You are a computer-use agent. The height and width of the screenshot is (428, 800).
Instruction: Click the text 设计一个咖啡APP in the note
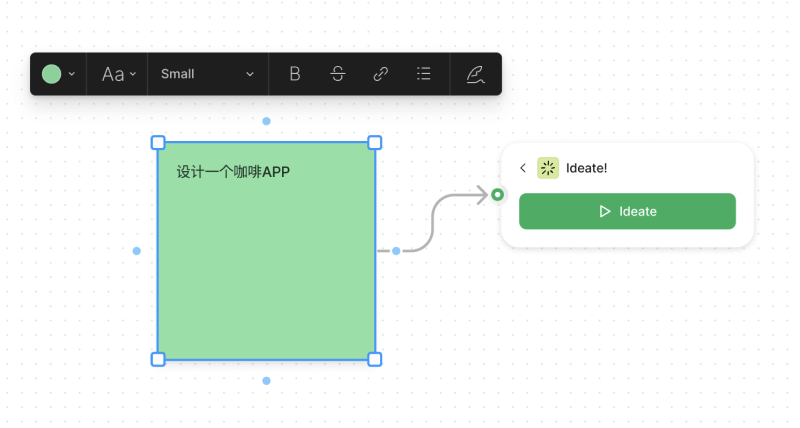tap(233, 172)
